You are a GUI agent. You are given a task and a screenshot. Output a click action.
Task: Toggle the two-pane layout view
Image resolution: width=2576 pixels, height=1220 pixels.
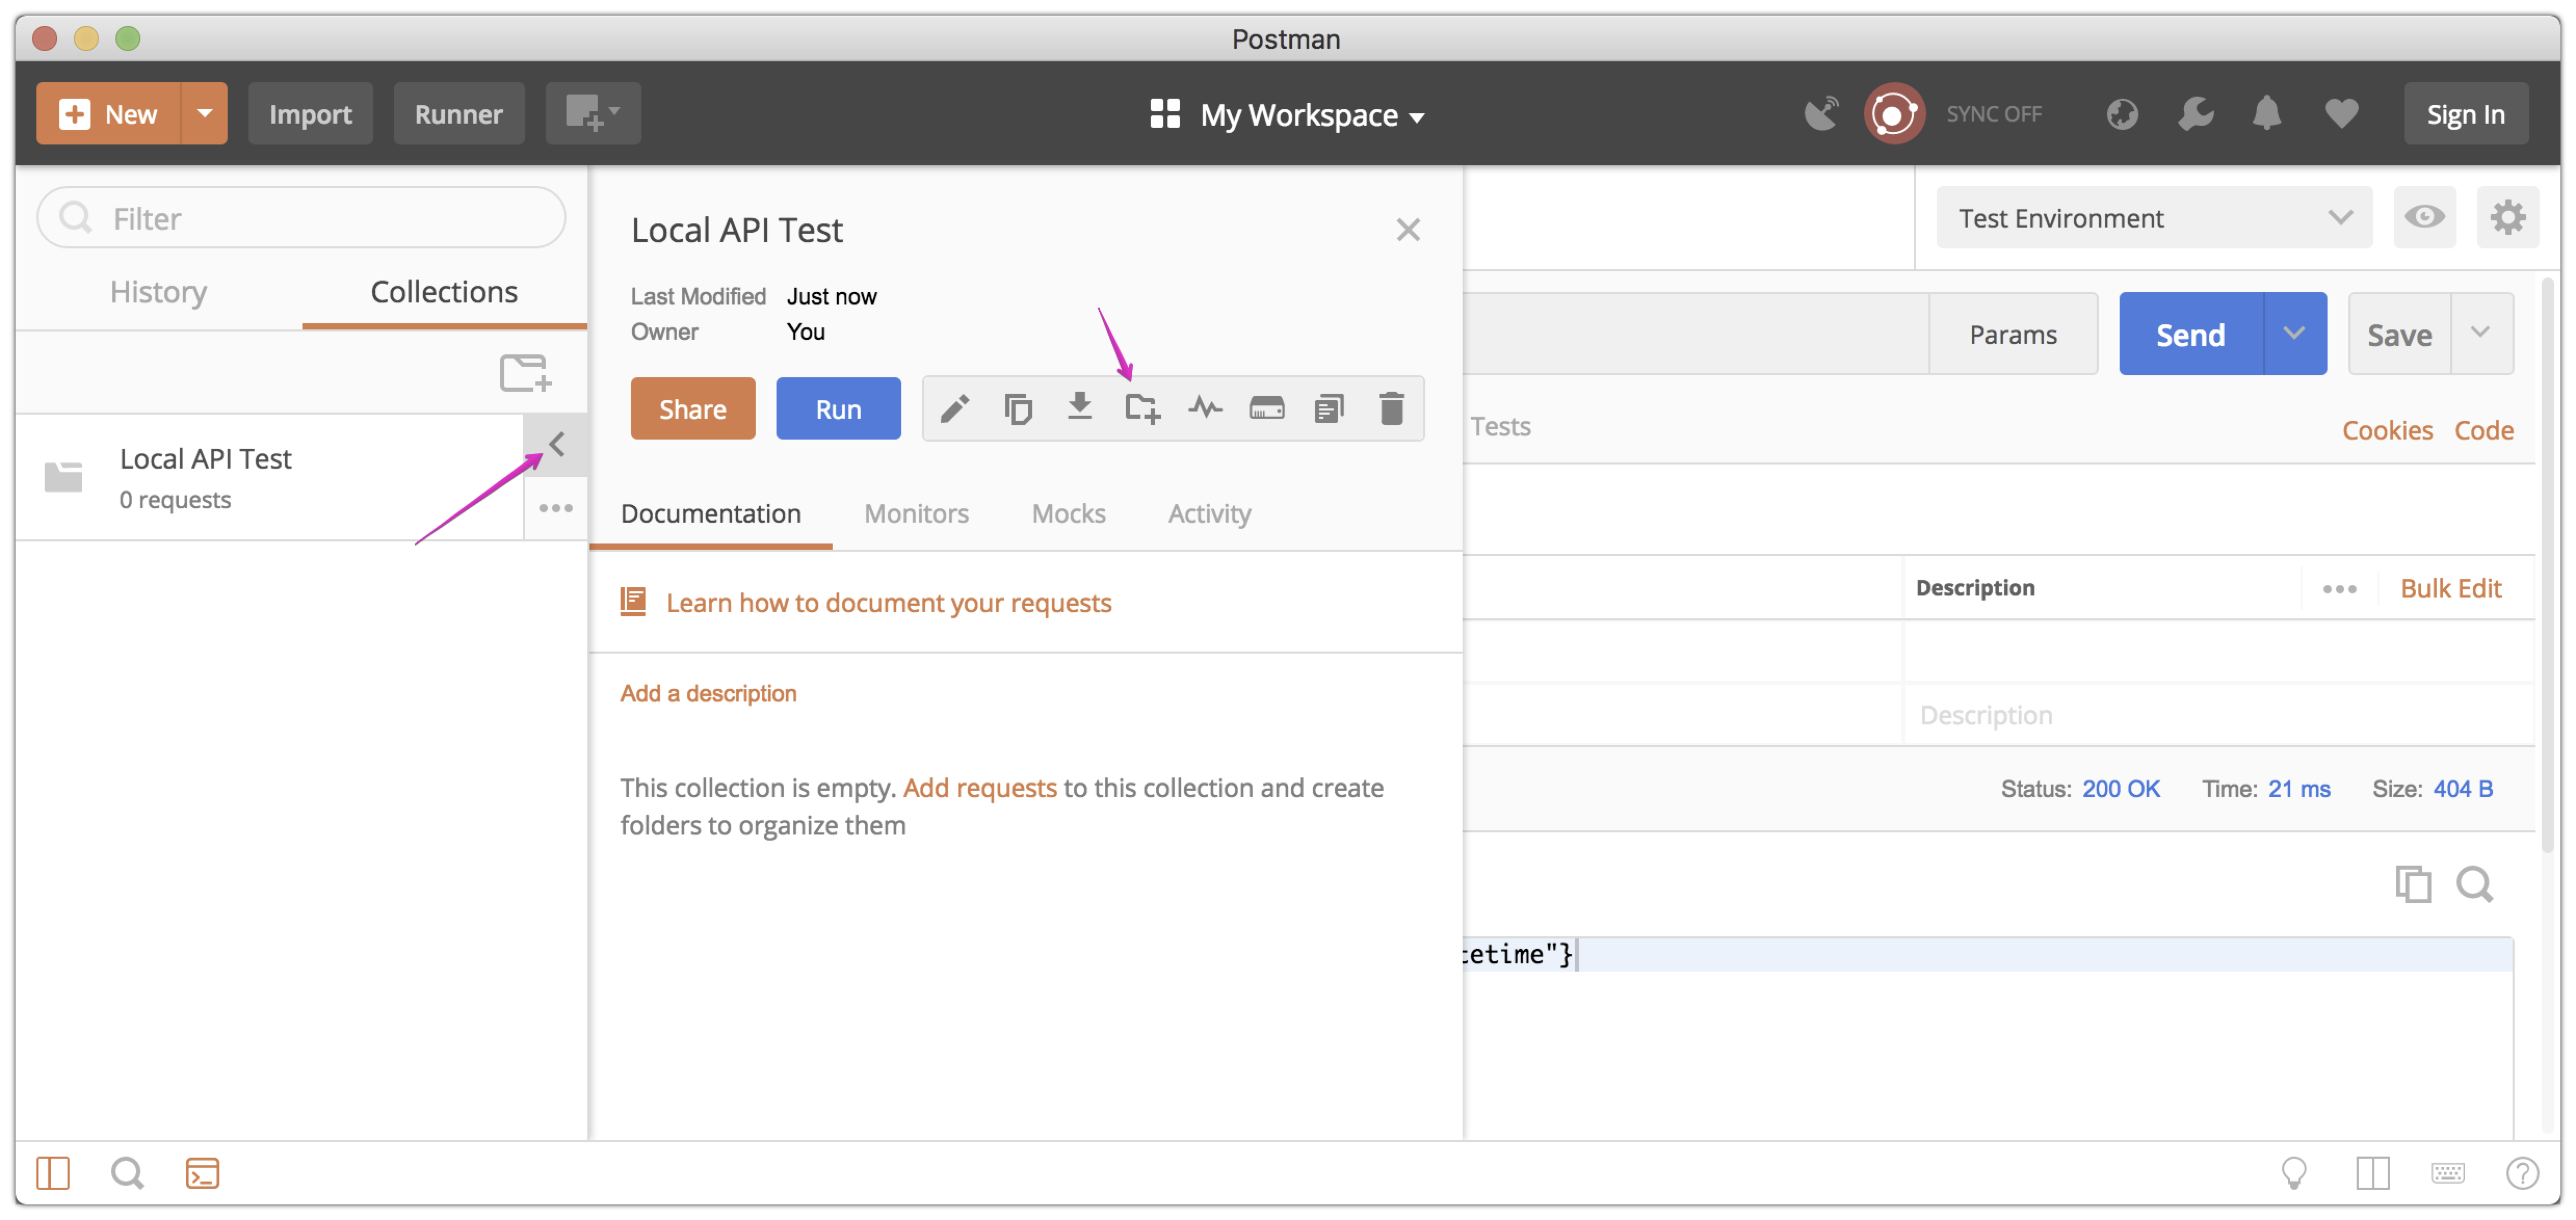point(2372,1173)
